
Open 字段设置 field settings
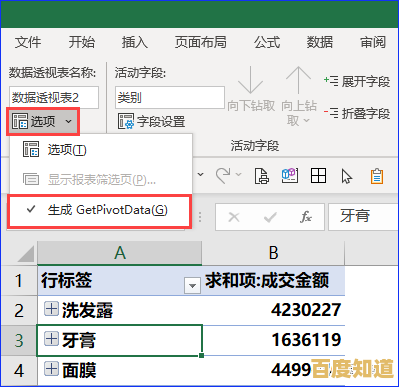(151, 121)
